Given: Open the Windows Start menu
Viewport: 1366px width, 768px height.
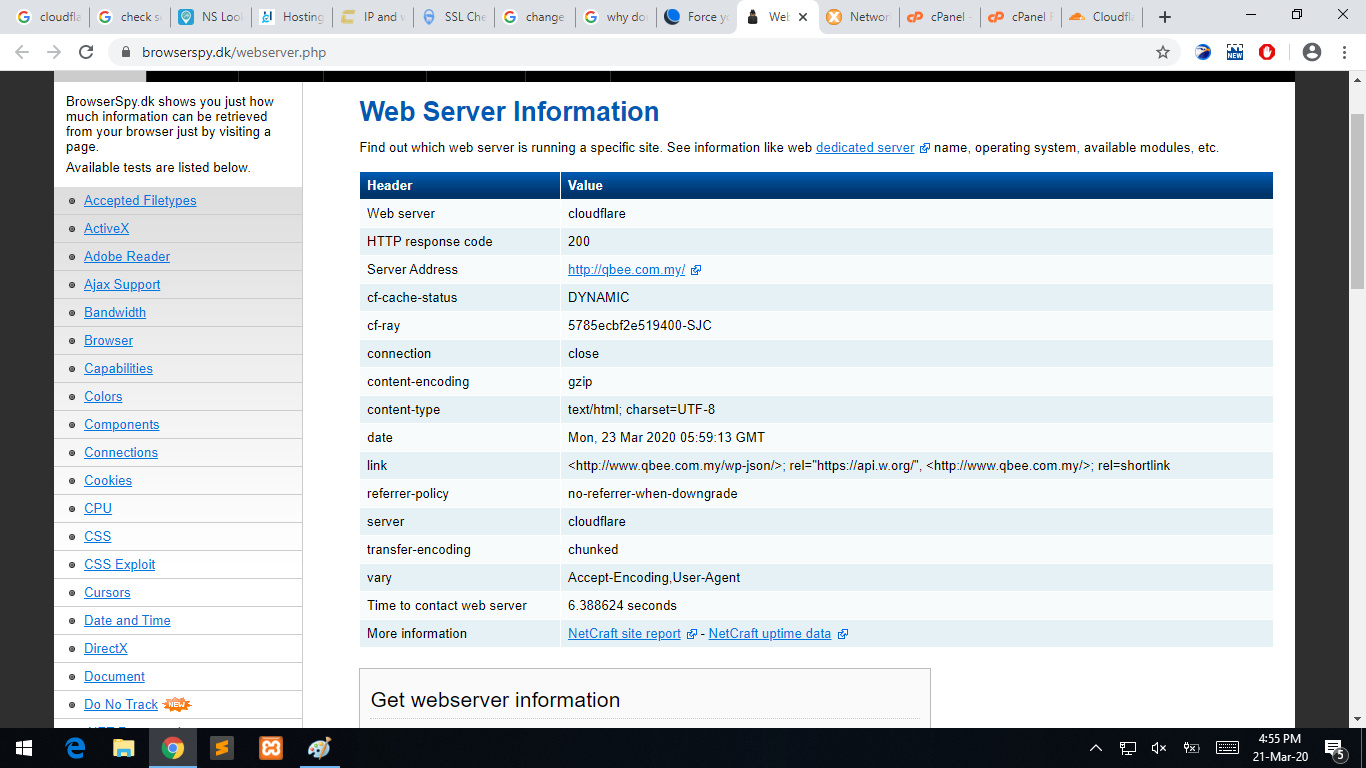Looking at the screenshot, I should tap(24, 748).
